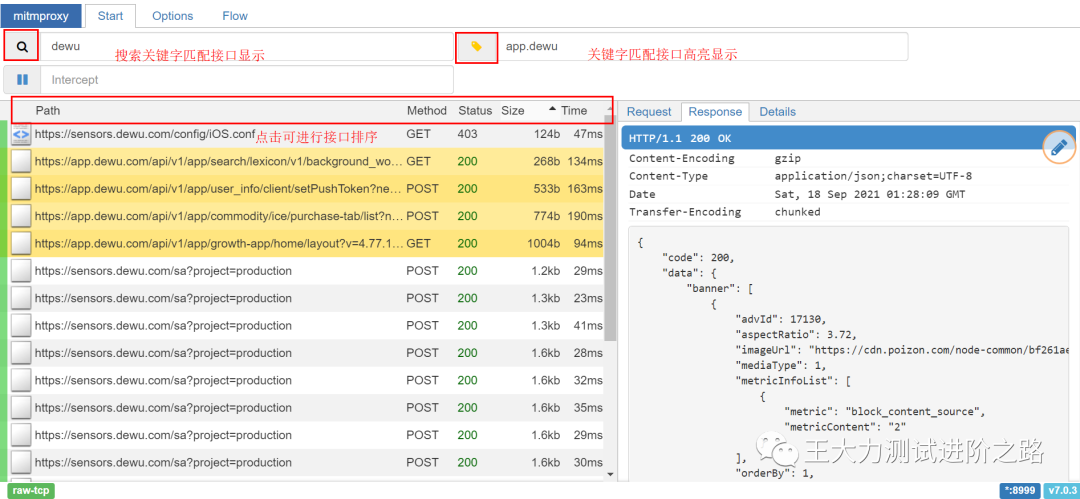Click the search magnifier icon
The height and width of the screenshot is (499, 1080).
tap(22, 46)
